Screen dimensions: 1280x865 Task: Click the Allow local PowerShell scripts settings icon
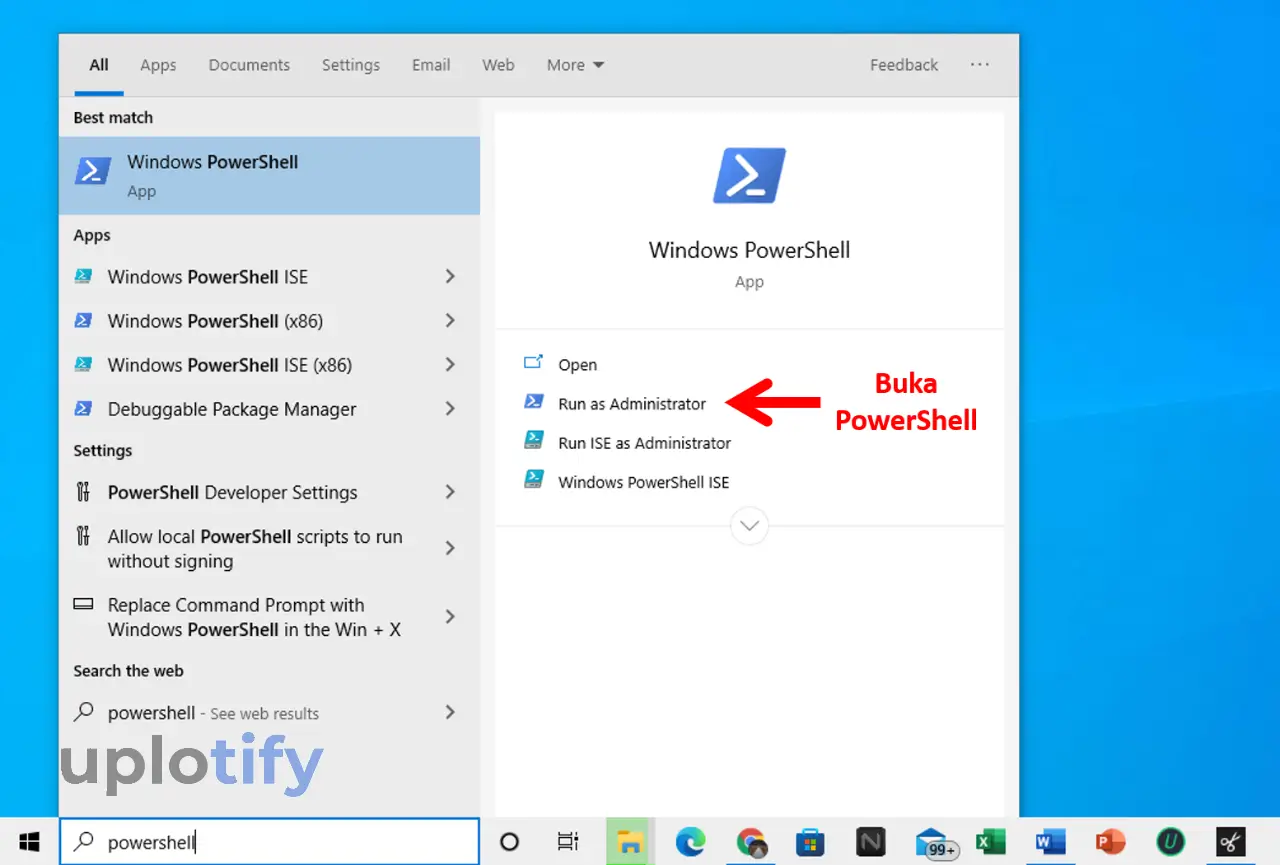[x=84, y=535]
